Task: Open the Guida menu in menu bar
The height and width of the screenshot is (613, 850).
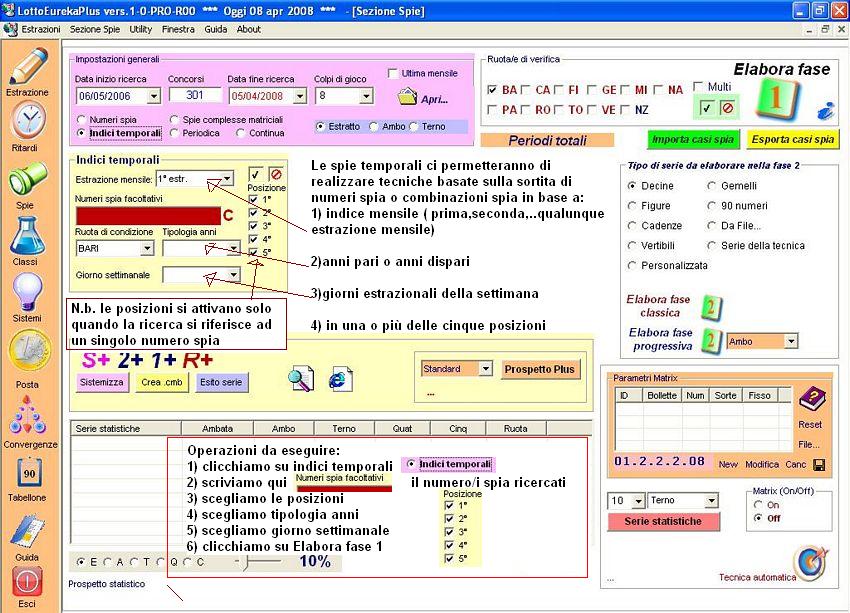Action: click(x=216, y=29)
